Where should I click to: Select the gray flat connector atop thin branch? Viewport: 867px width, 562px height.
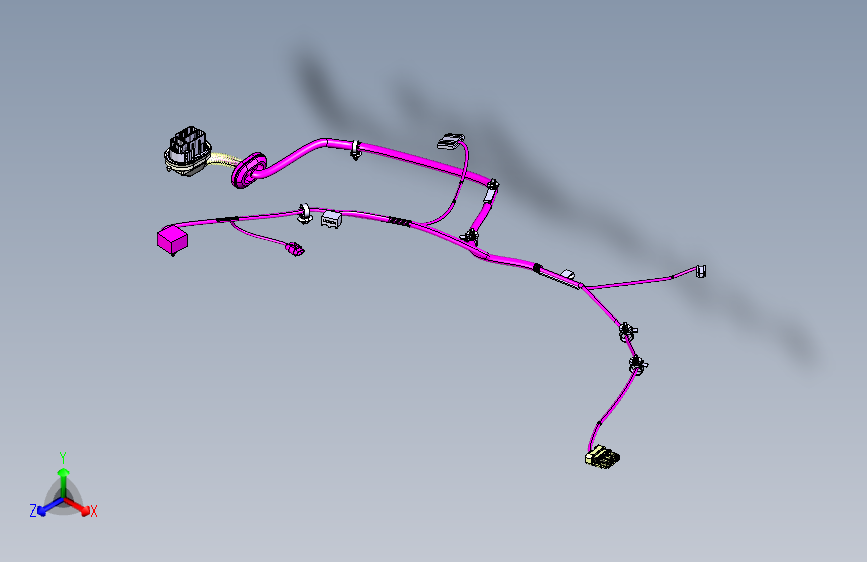pyautogui.click(x=451, y=140)
